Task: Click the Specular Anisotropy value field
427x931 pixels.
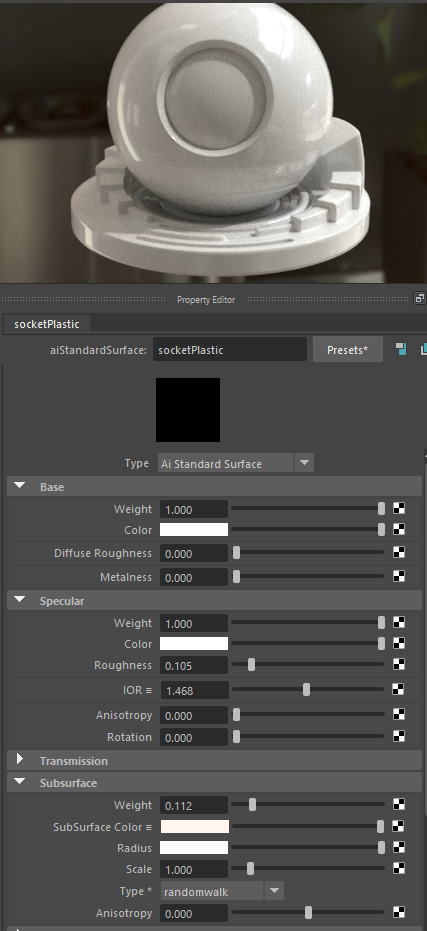Action: pyautogui.click(x=194, y=715)
